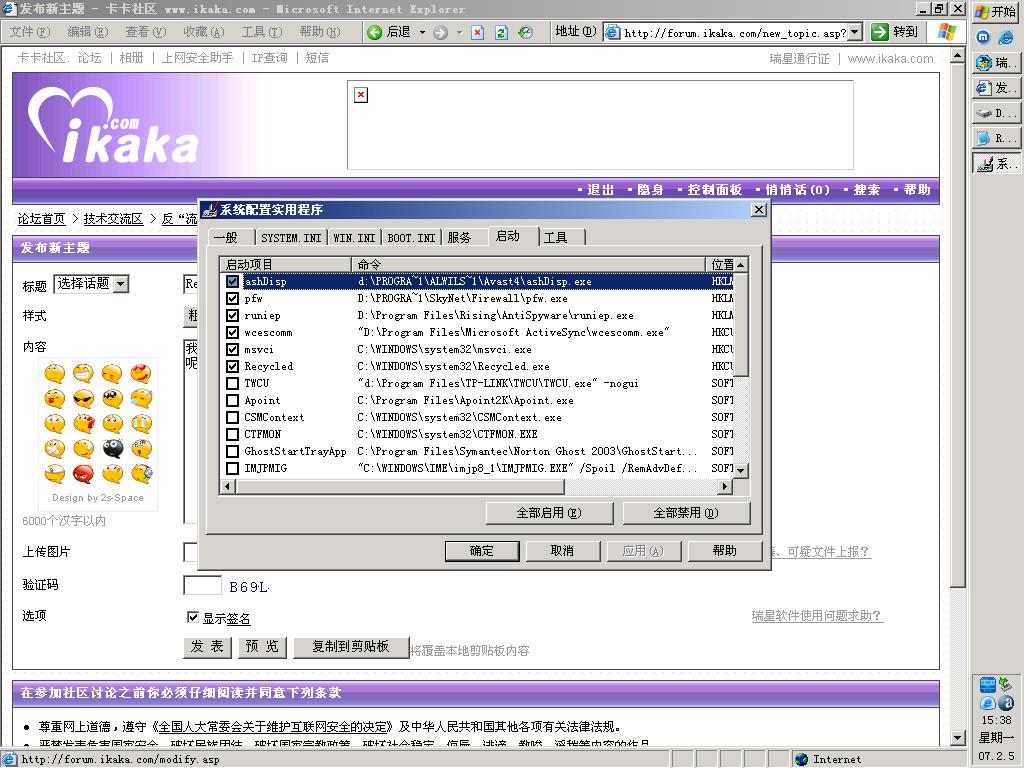Open the 工具(T) menu in IE

coord(262,32)
